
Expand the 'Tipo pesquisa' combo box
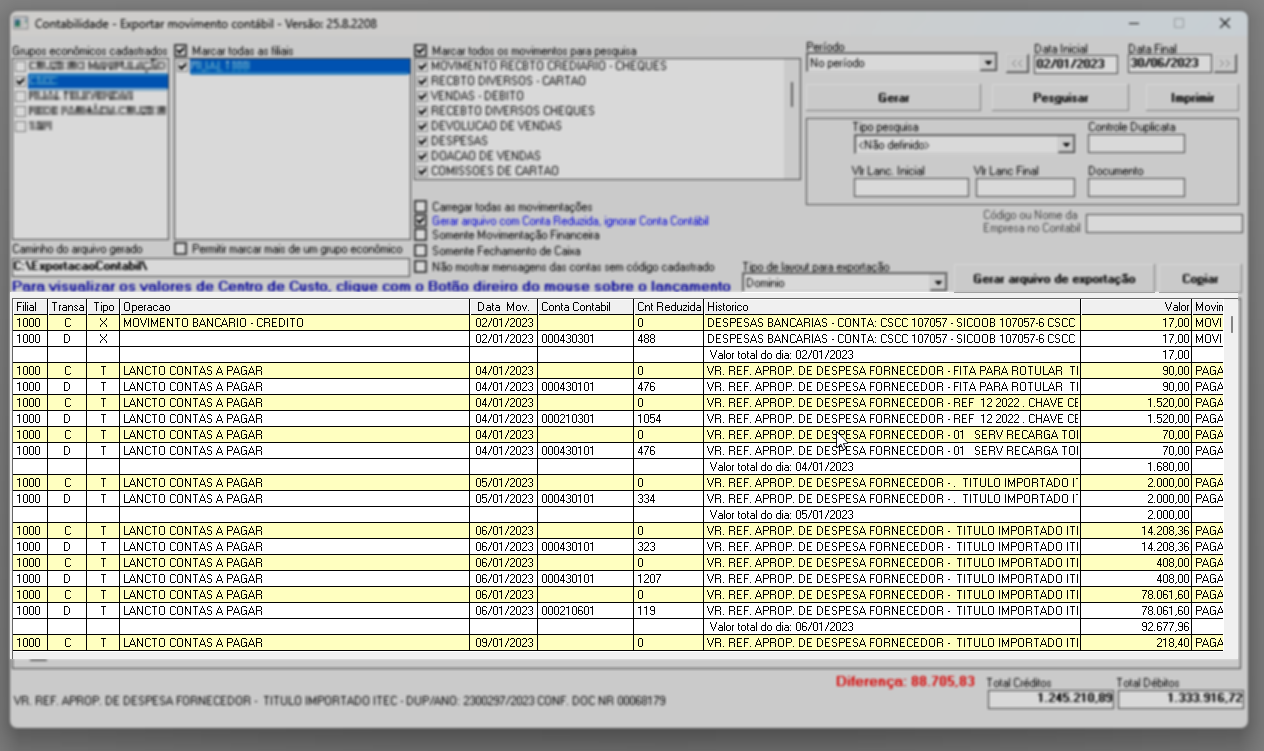tap(1065, 144)
